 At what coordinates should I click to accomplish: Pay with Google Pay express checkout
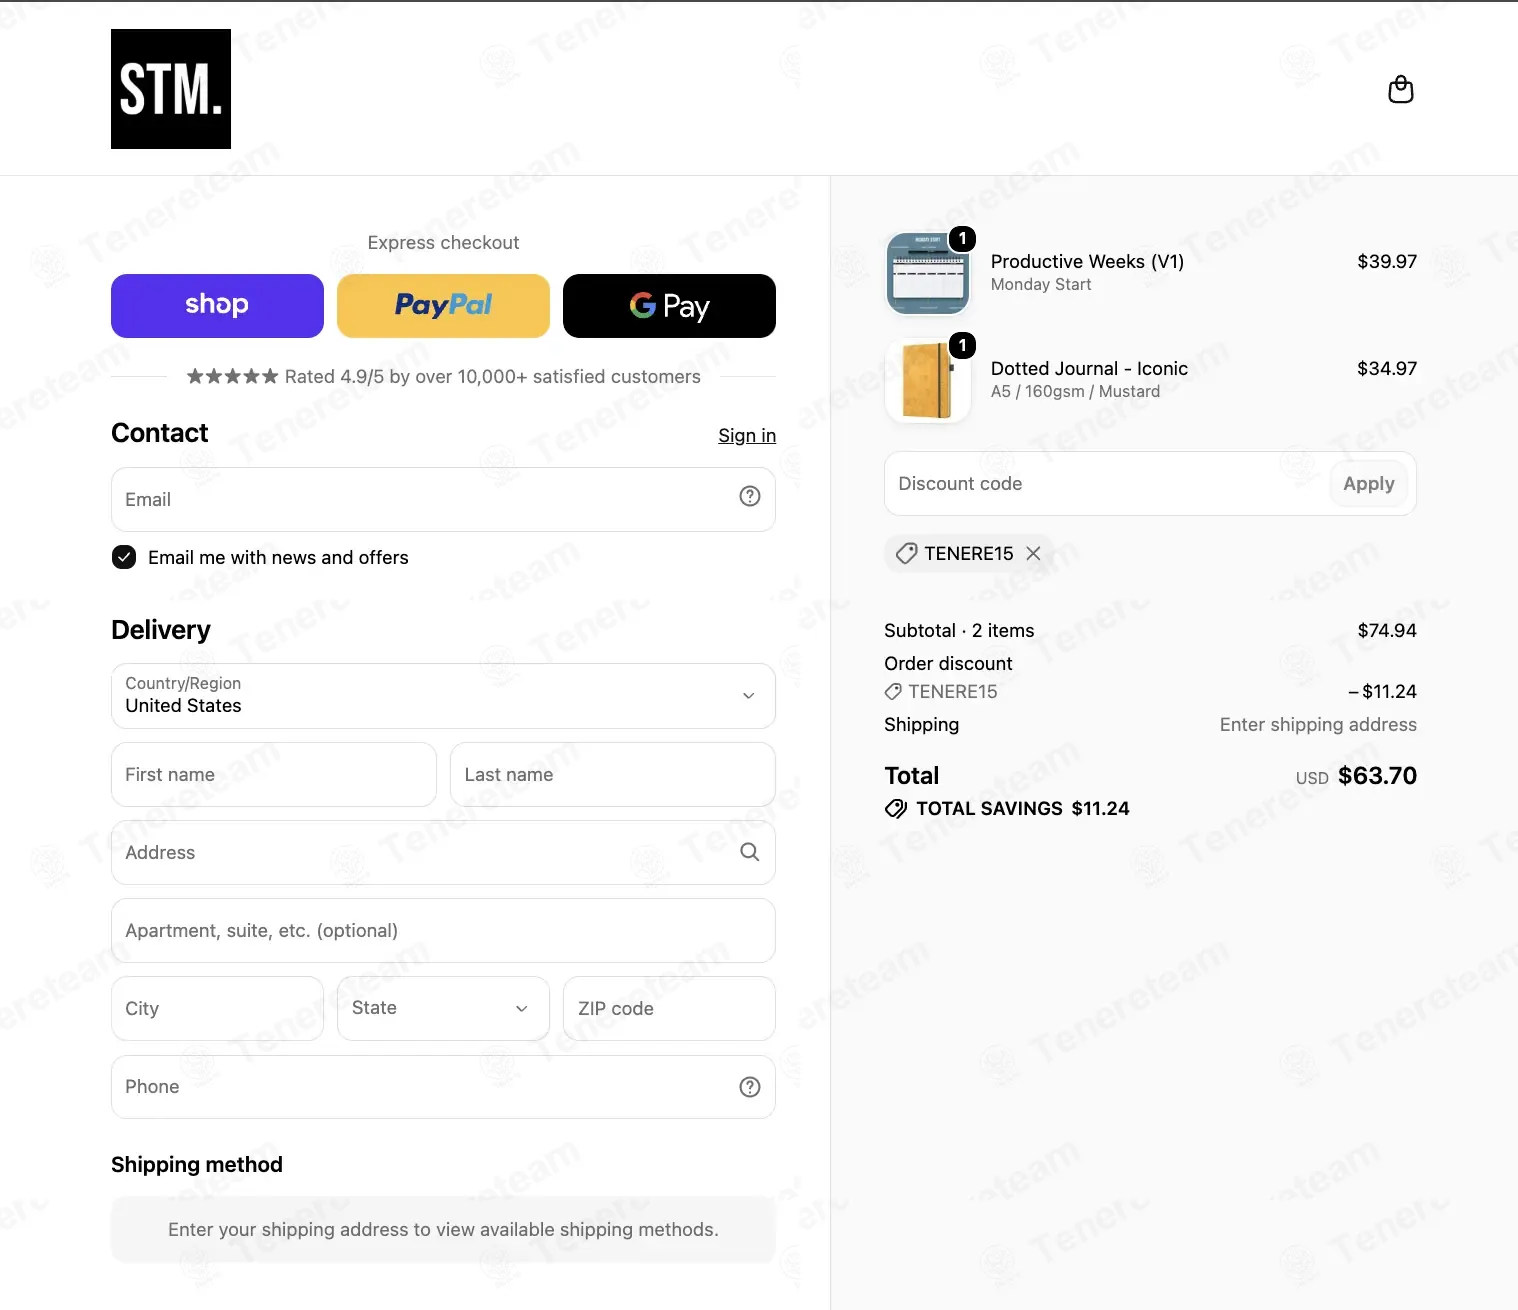pos(669,306)
